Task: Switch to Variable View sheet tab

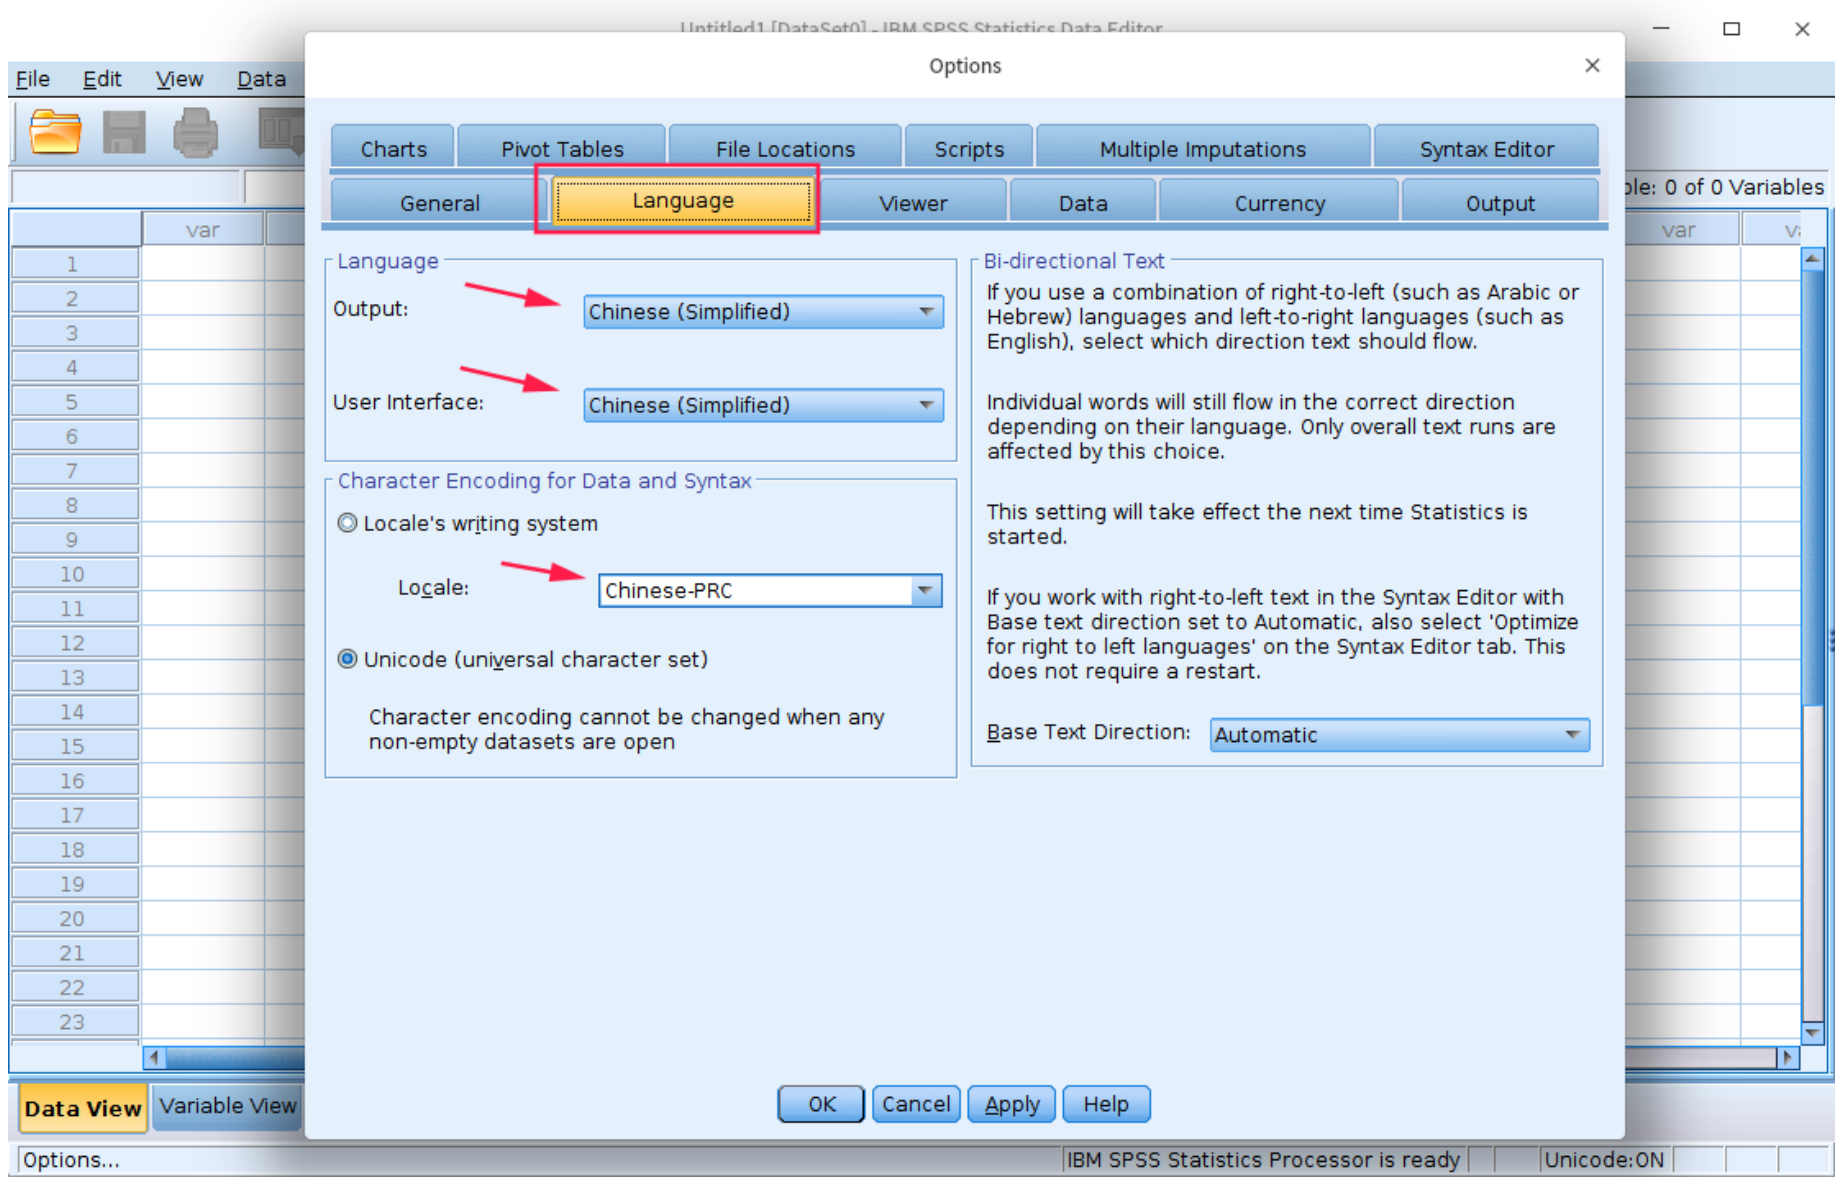Action: 228,1106
